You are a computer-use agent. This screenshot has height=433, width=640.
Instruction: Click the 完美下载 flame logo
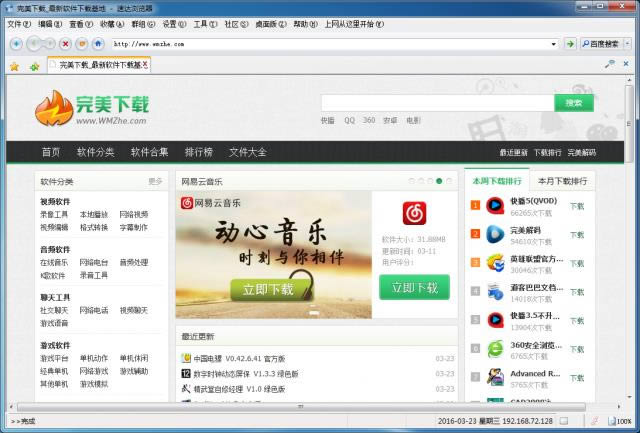54,109
